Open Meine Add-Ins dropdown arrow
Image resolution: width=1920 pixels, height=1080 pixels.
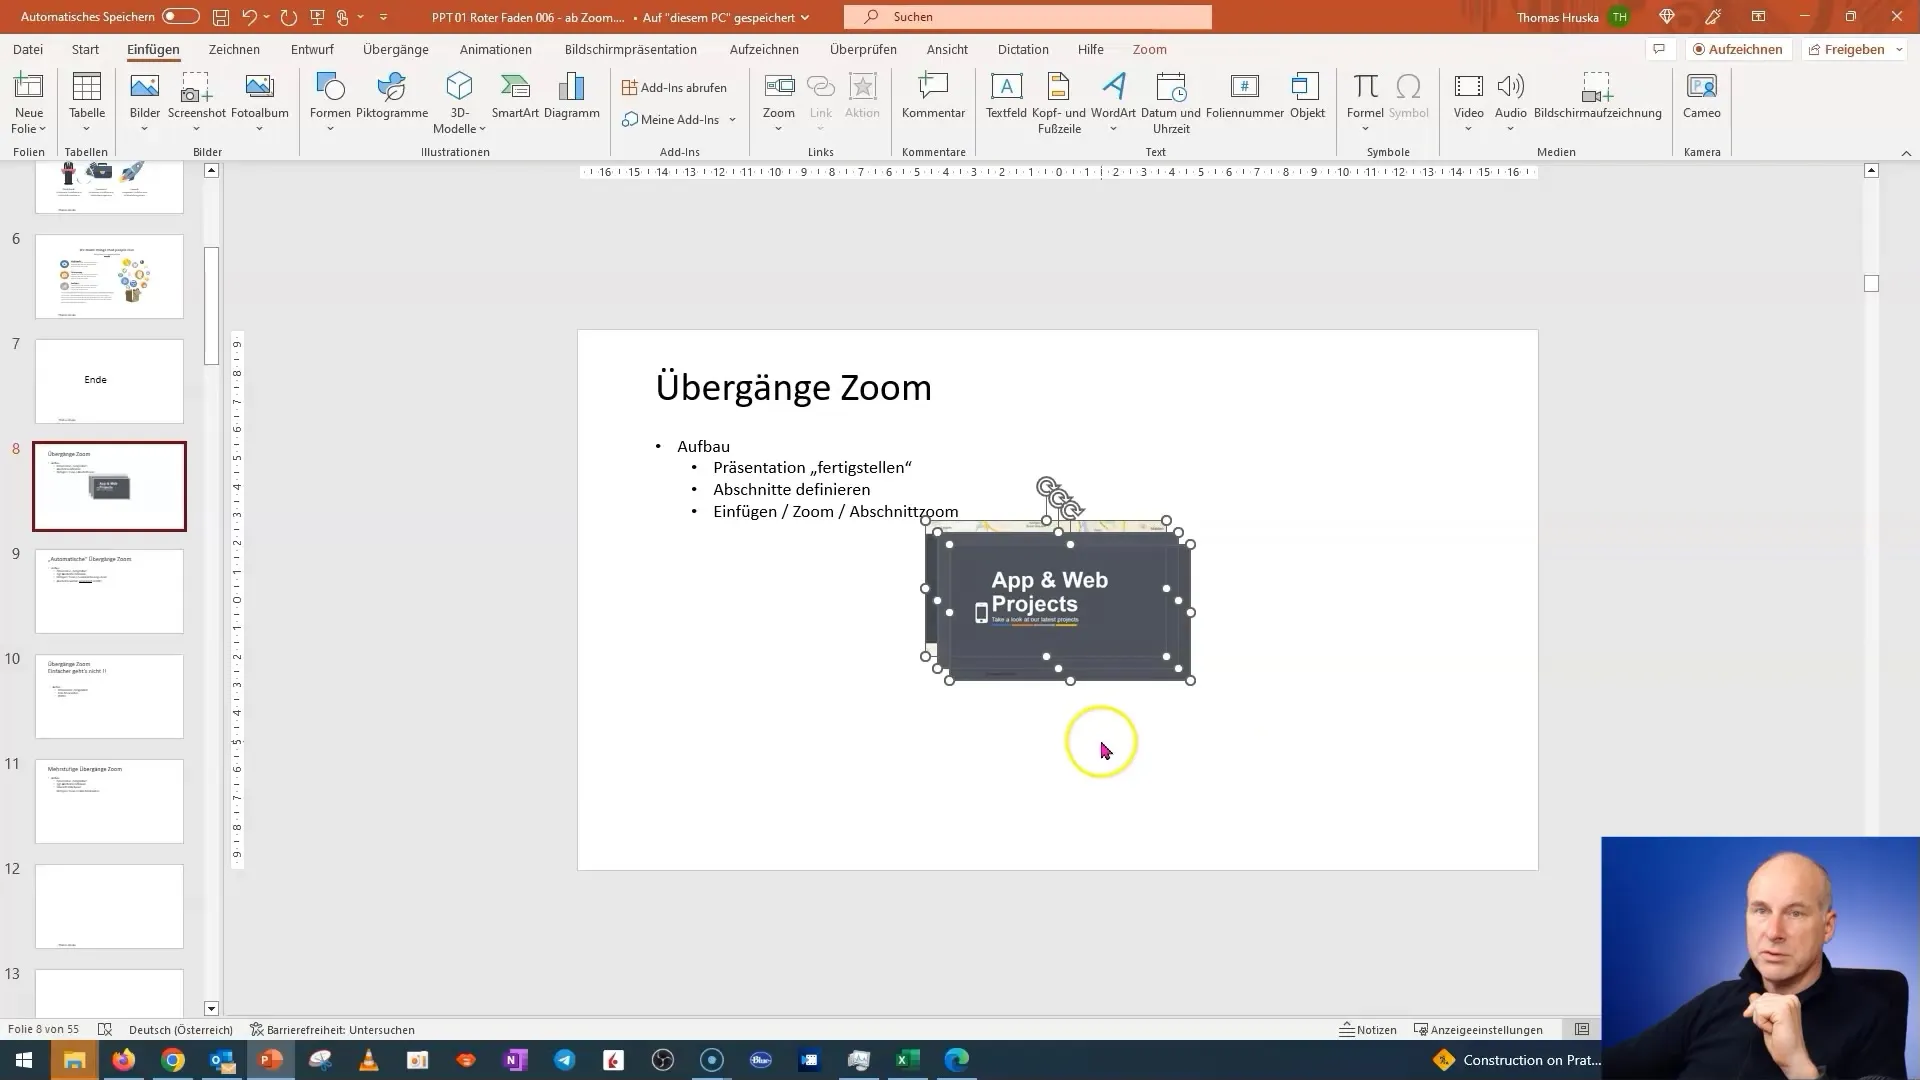click(x=732, y=120)
